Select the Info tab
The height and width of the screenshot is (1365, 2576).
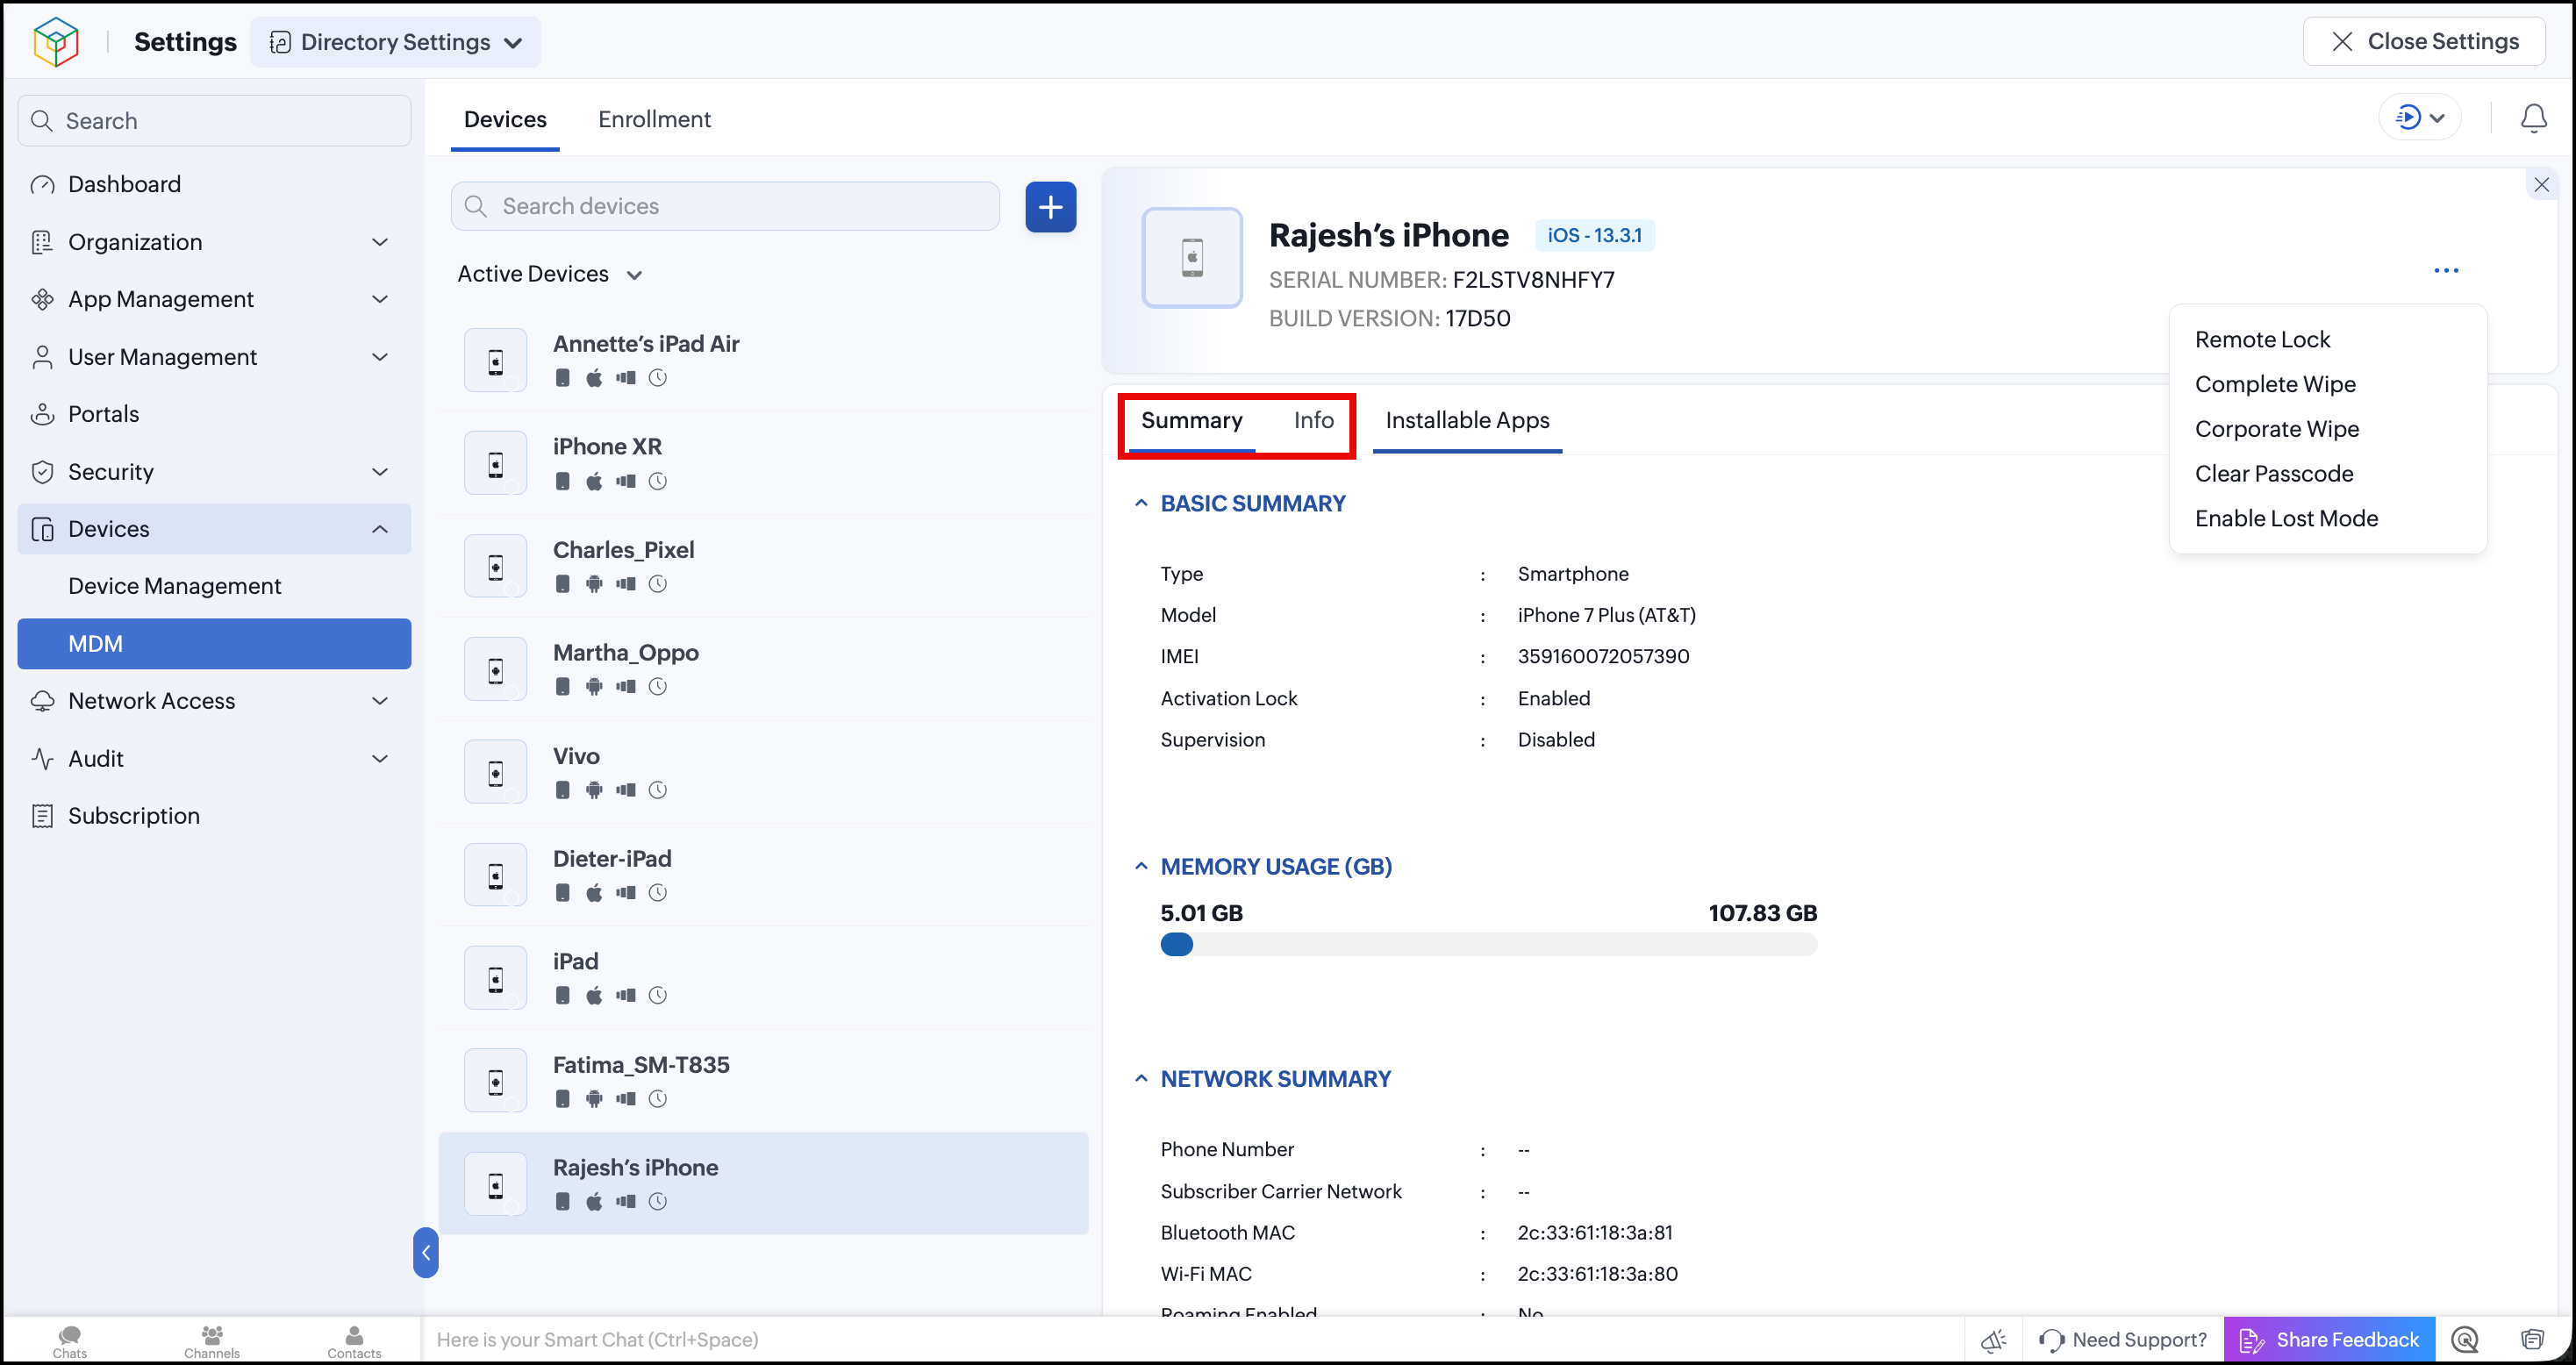point(1313,420)
